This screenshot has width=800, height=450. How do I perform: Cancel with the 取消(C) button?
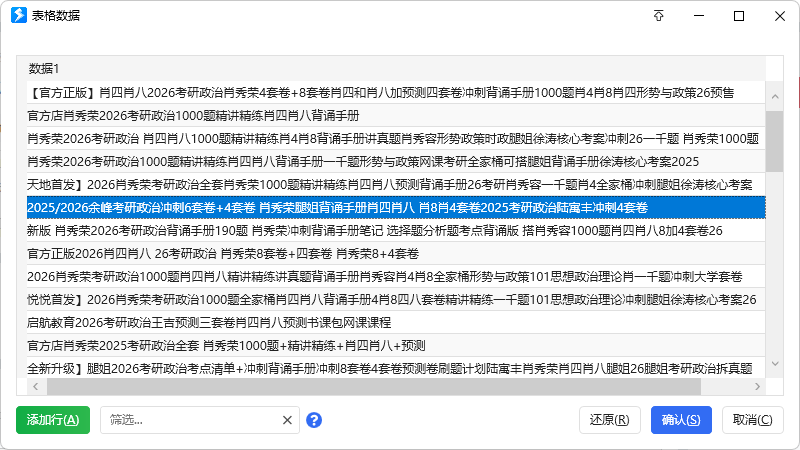(753, 420)
